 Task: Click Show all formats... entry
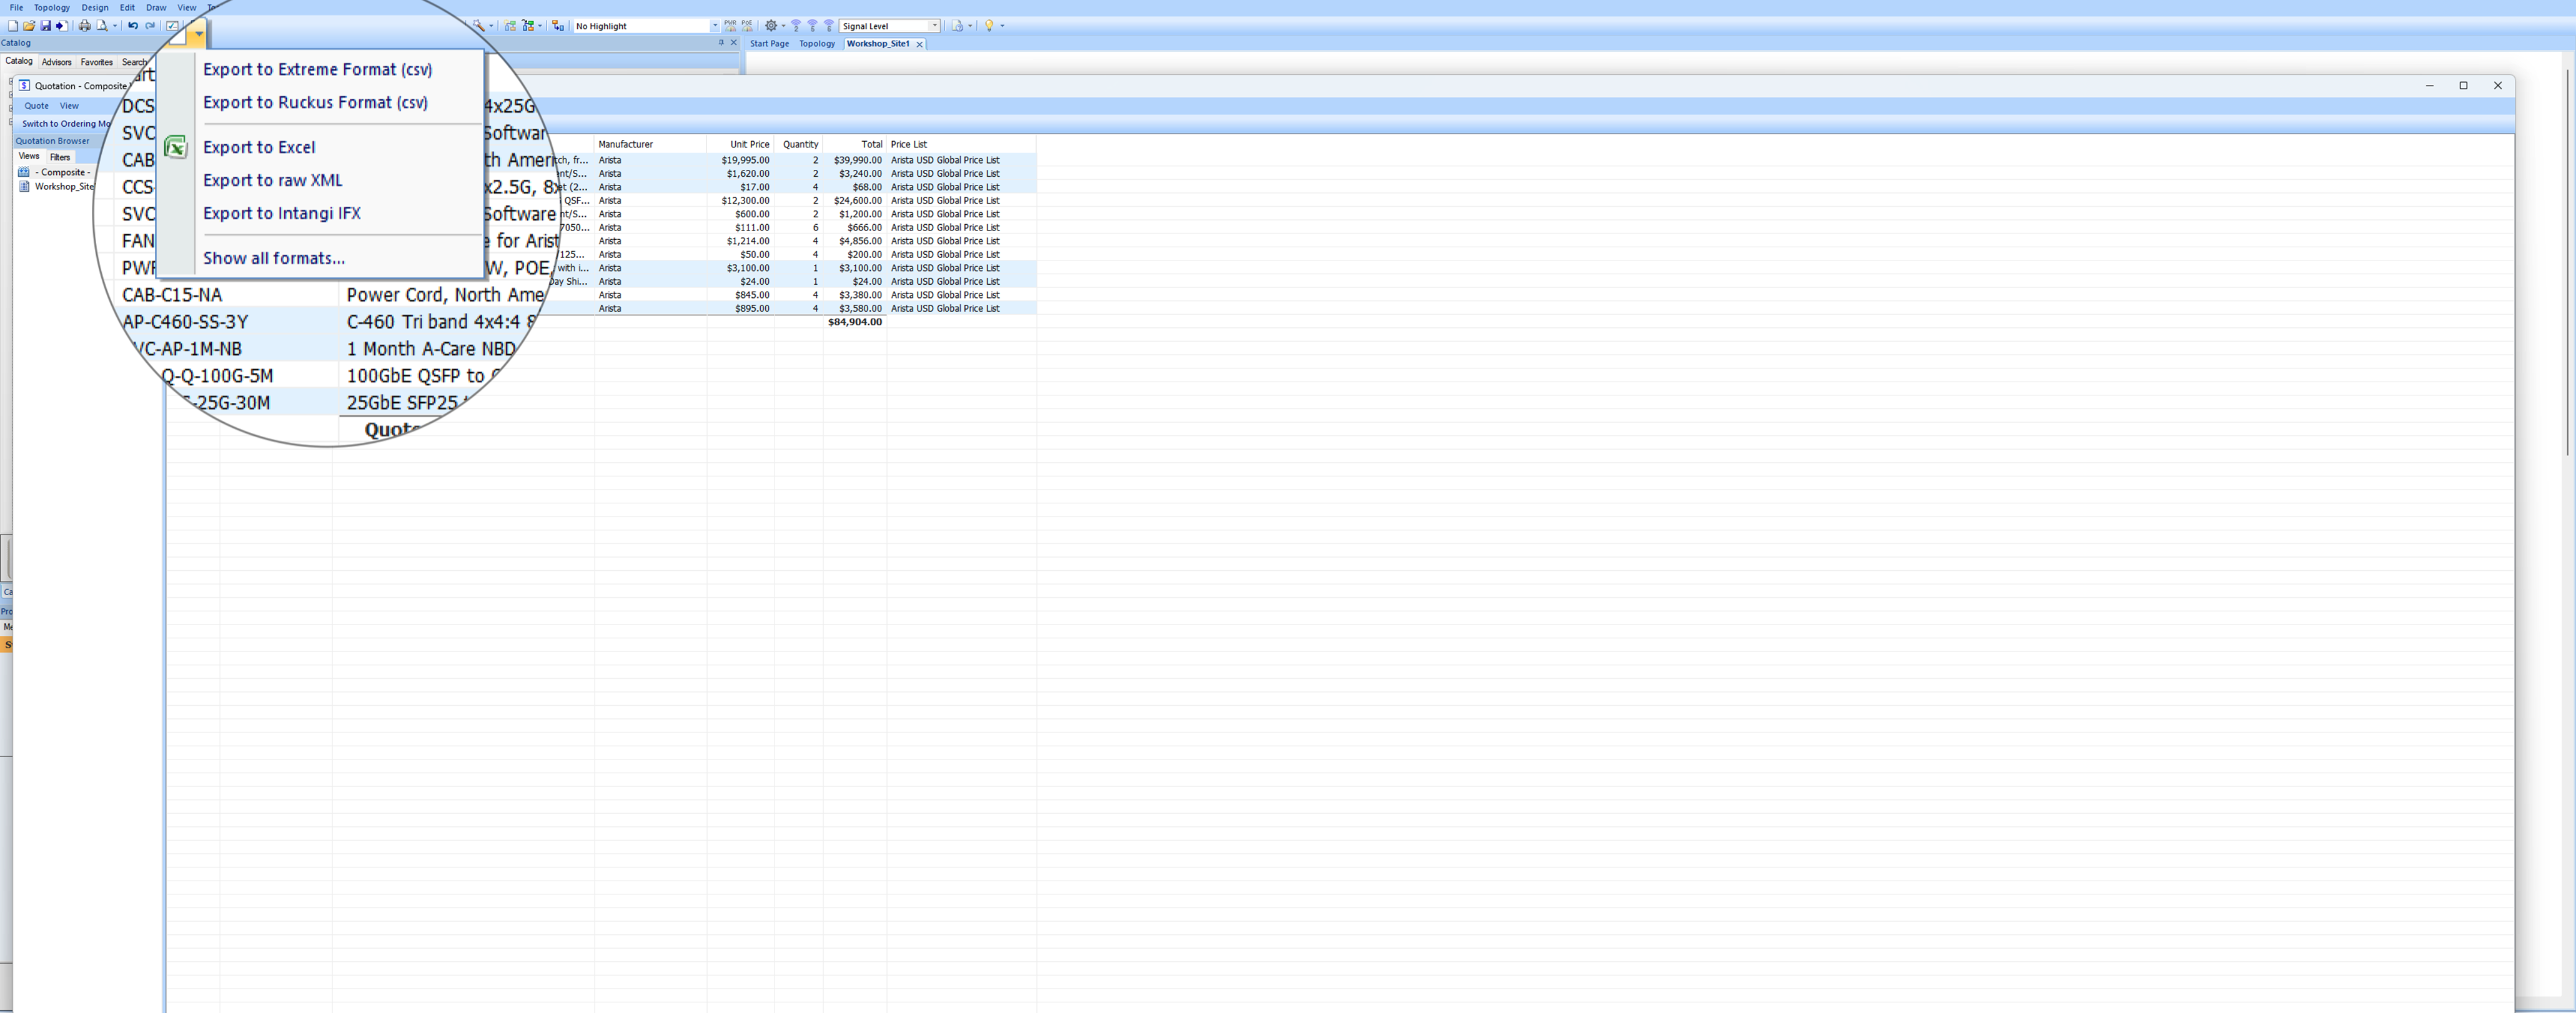(x=274, y=258)
